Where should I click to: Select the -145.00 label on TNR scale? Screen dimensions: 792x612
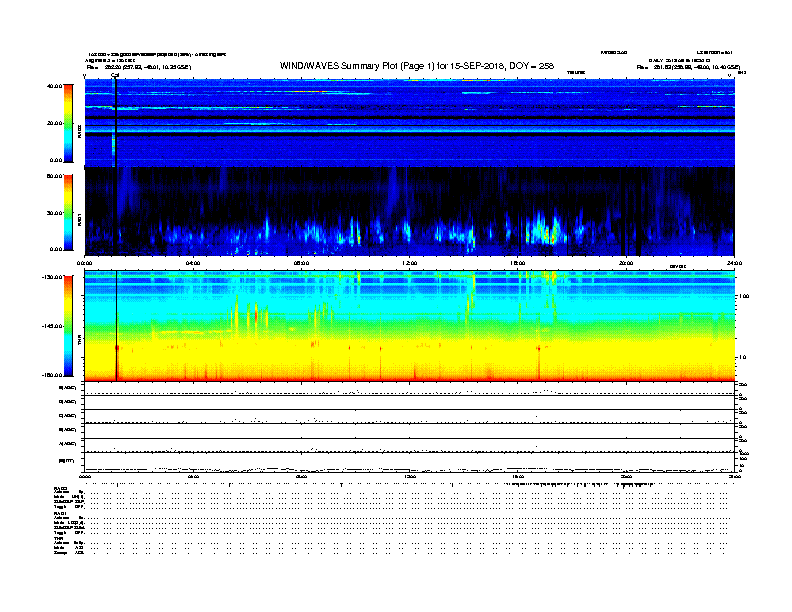tap(52, 326)
